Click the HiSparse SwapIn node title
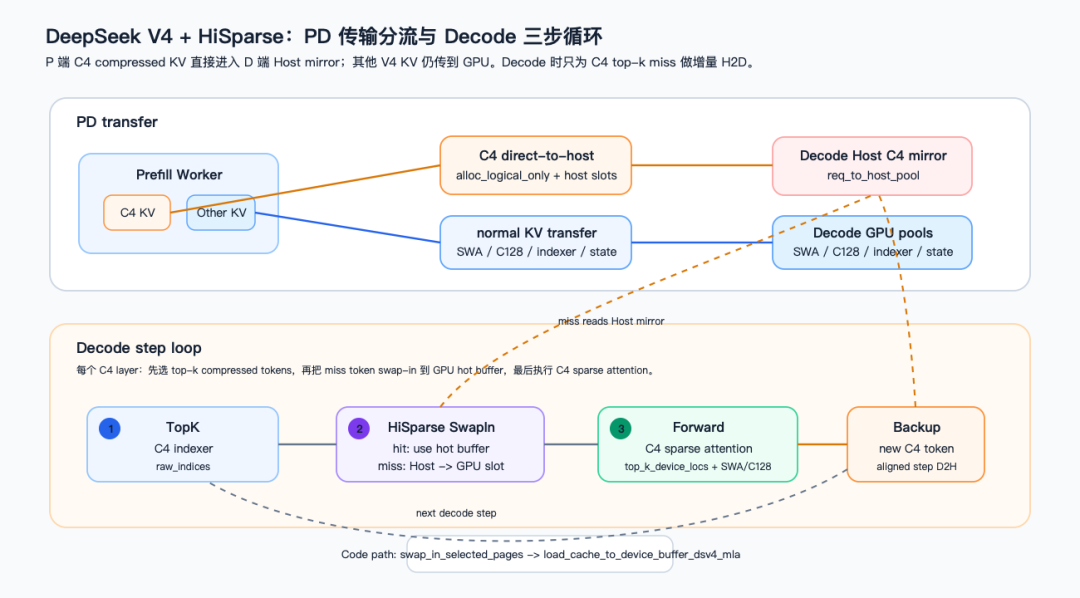This screenshot has width=1080, height=598. [441, 427]
